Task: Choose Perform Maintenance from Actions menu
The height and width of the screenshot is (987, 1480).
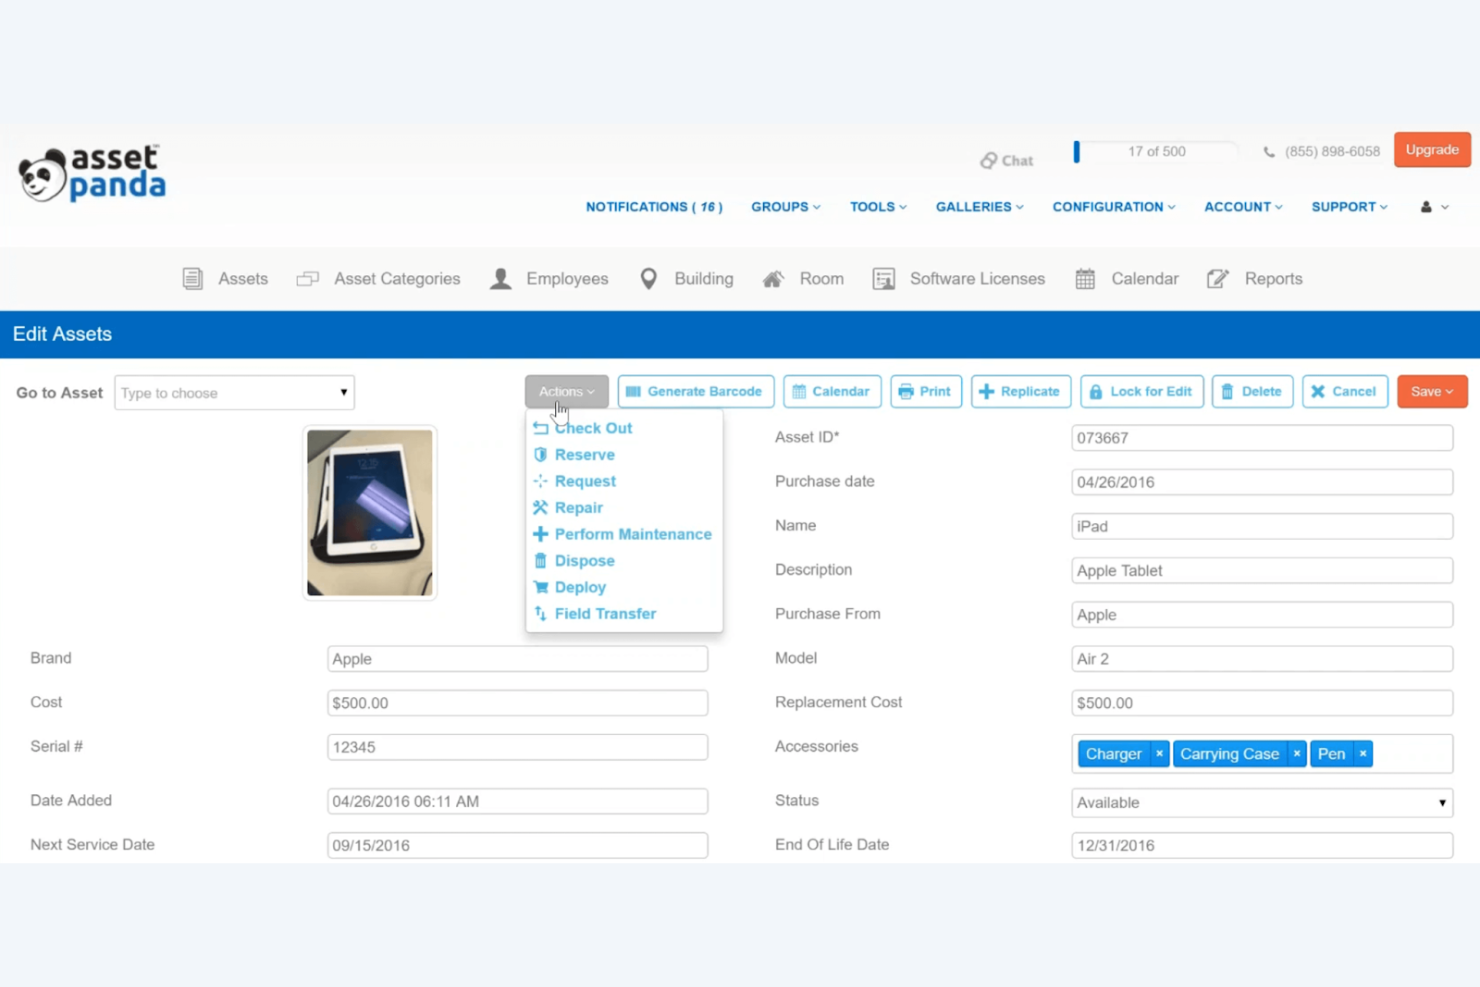Action: (633, 534)
